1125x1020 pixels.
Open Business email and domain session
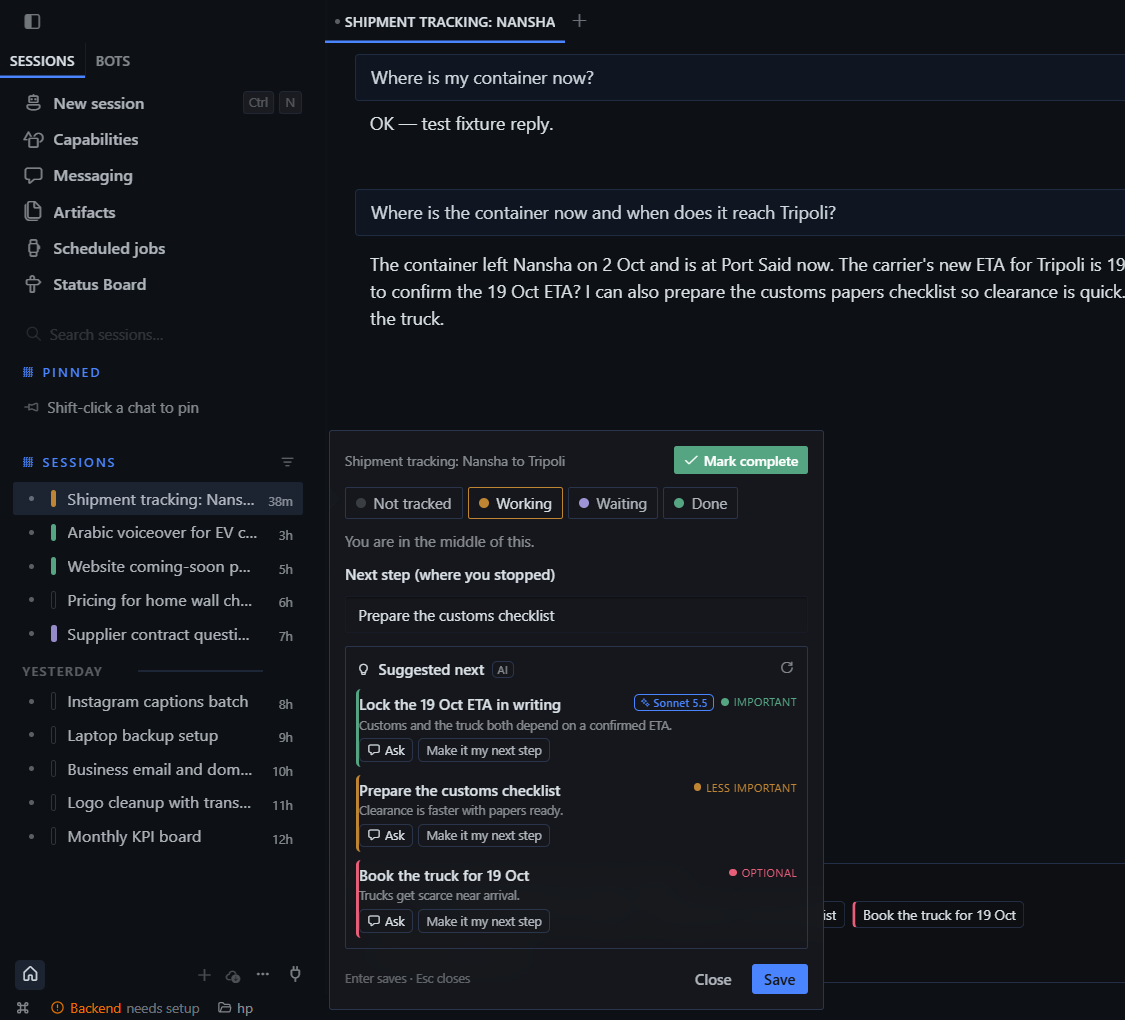click(x=159, y=770)
